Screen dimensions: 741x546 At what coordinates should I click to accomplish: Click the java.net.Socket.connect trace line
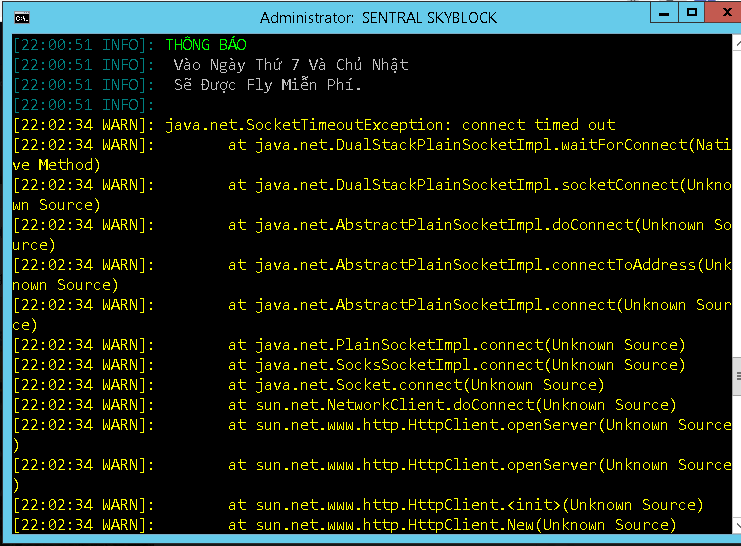(x=416, y=385)
